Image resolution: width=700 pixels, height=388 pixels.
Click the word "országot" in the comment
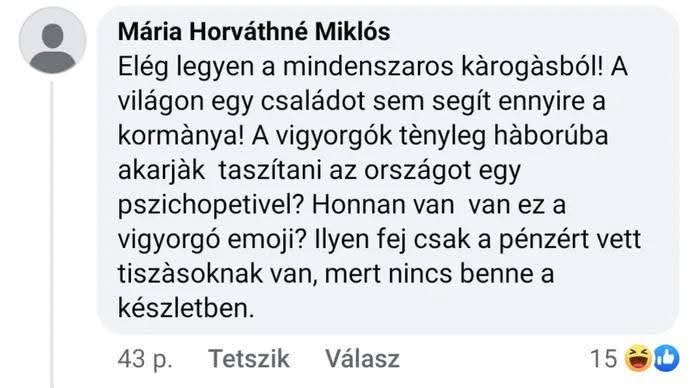click(417, 171)
